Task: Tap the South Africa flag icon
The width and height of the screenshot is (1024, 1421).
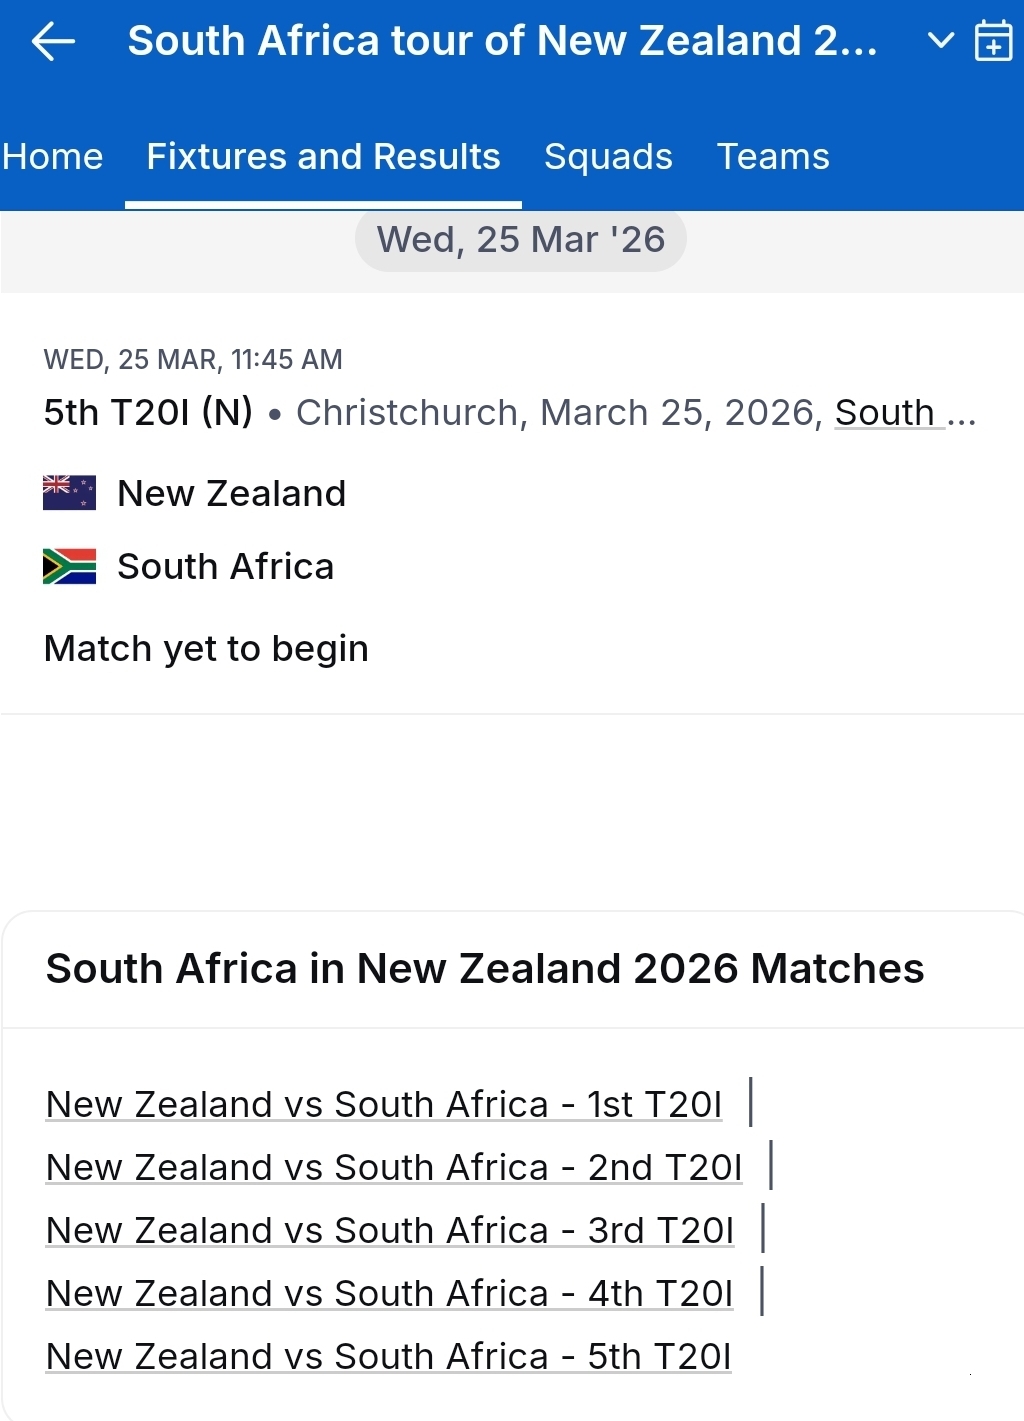Action: tap(69, 566)
